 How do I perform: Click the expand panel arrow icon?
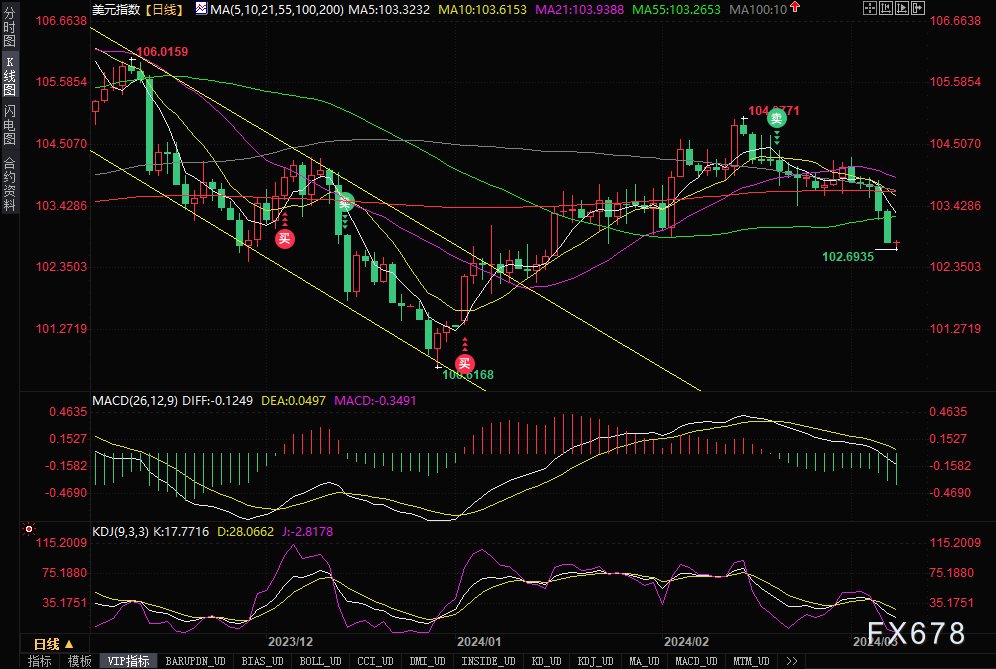[x=918, y=8]
